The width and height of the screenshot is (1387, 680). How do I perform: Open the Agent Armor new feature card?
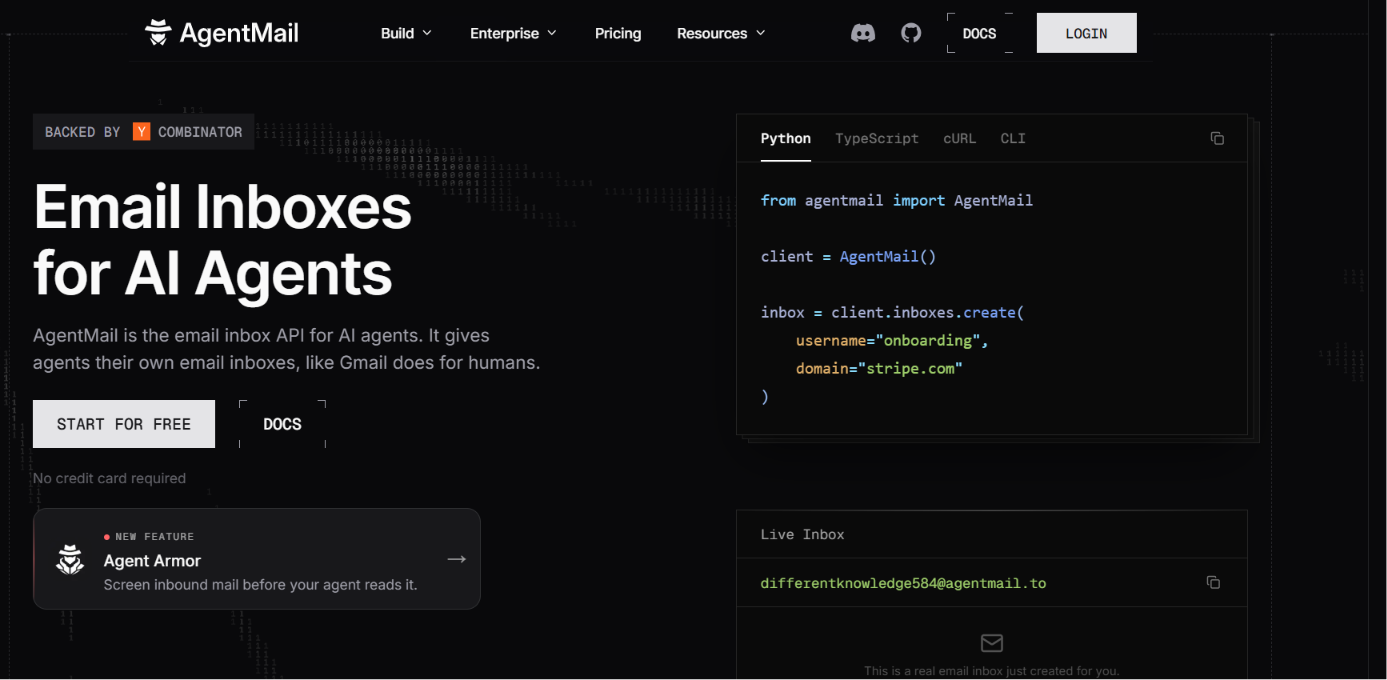(257, 559)
